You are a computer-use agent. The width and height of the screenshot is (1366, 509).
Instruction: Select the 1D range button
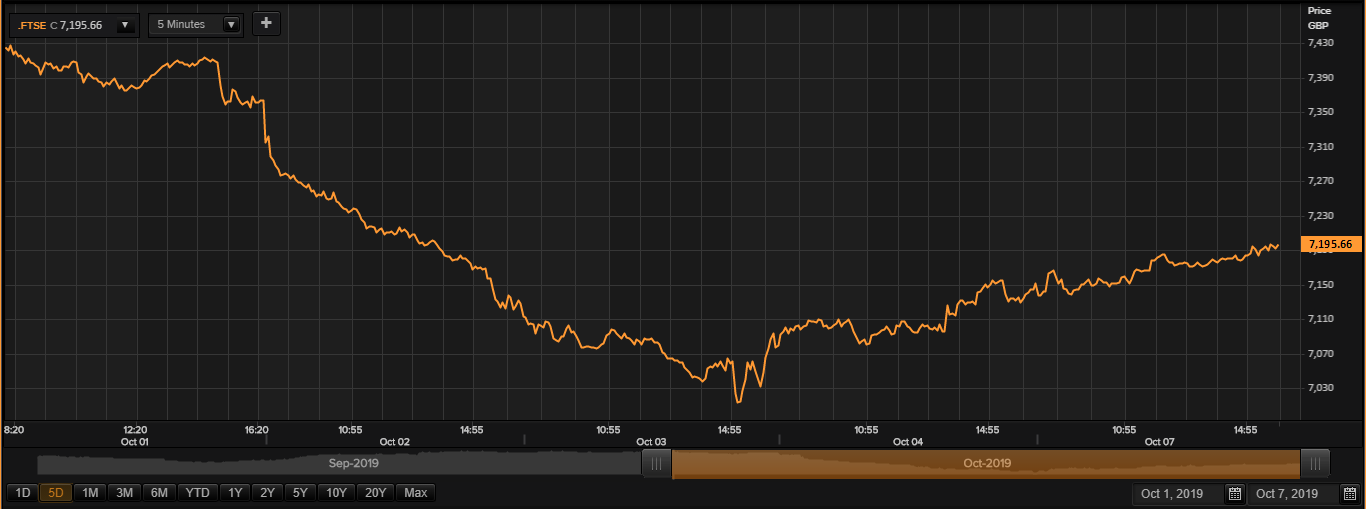23,493
